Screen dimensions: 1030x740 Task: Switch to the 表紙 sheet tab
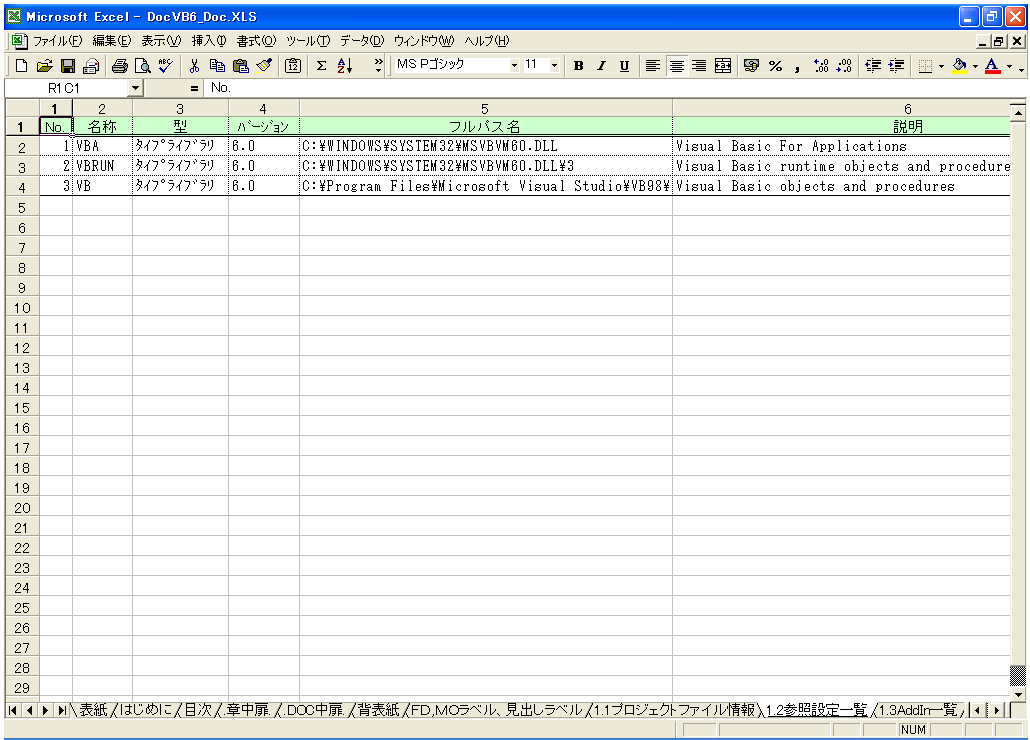[93, 710]
